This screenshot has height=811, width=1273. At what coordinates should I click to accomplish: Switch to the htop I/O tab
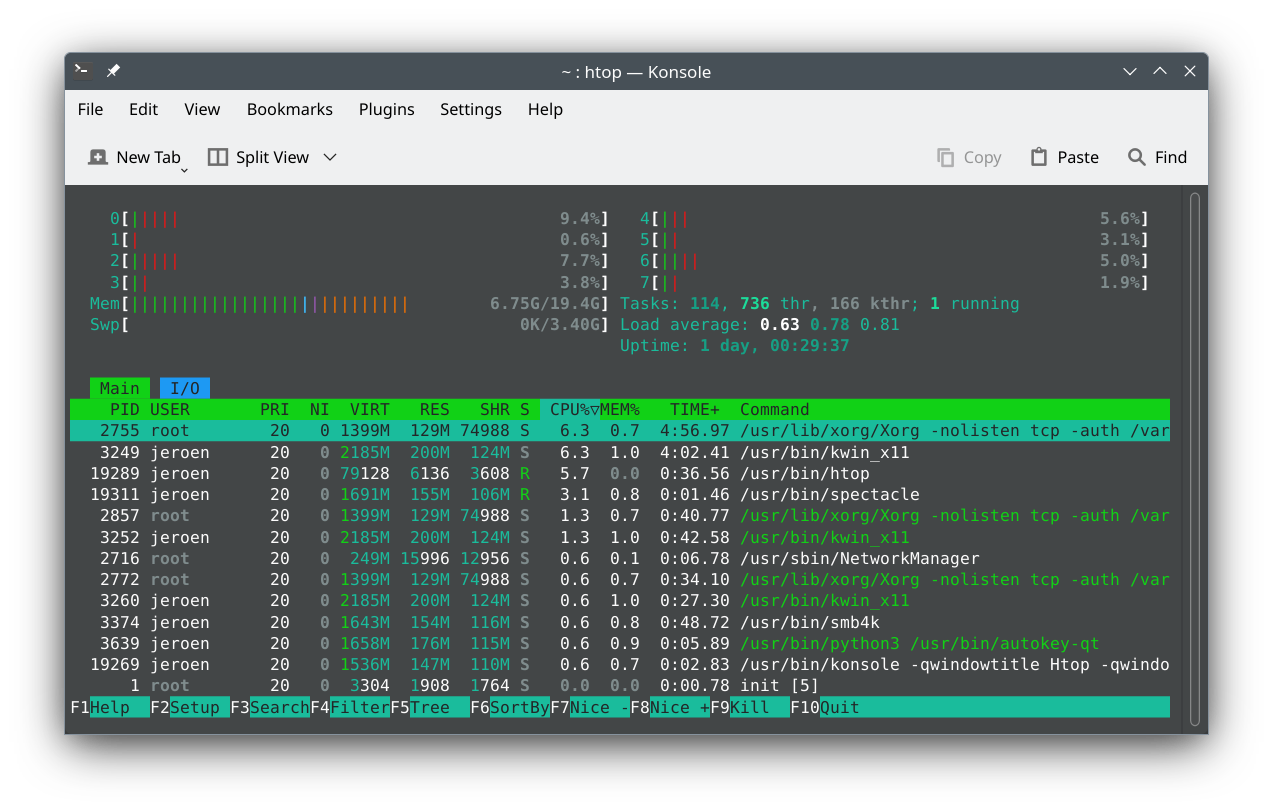[185, 388]
